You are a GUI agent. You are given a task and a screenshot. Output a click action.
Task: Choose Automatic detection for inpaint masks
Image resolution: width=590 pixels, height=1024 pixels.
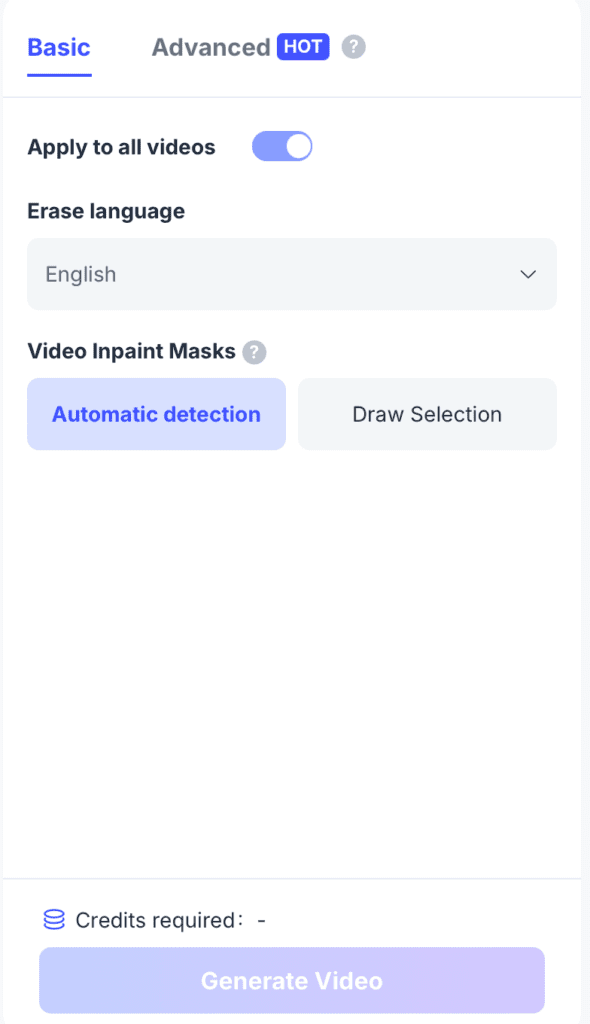click(x=156, y=414)
